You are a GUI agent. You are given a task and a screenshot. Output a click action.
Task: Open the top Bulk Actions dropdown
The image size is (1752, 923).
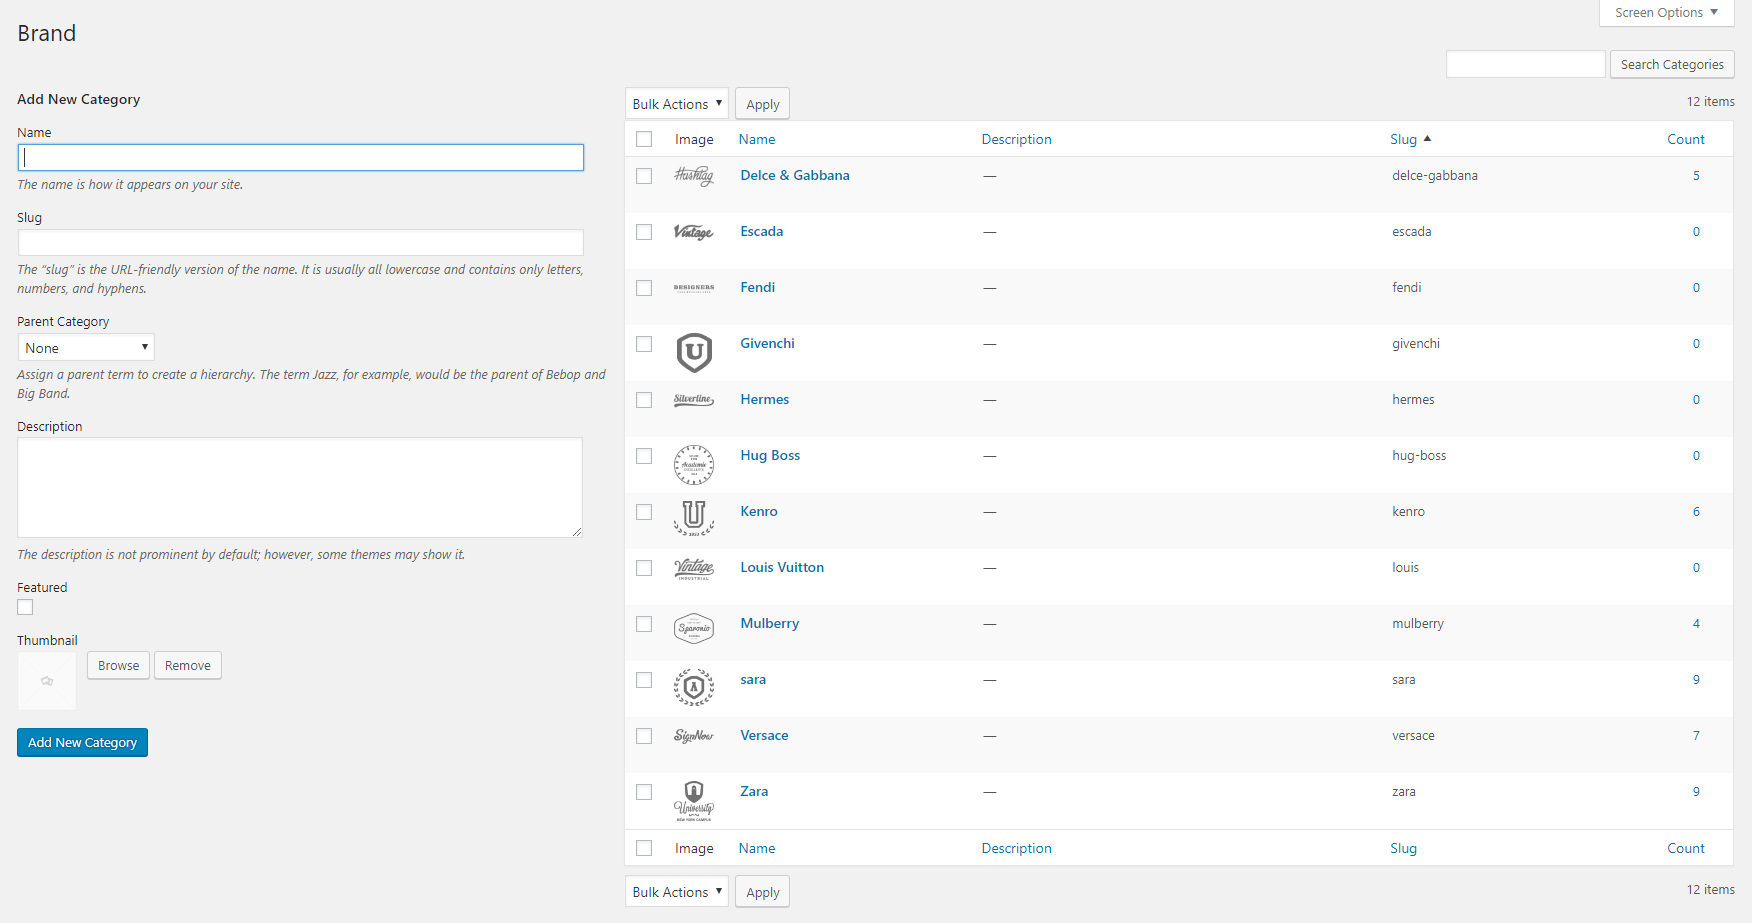(x=677, y=104)
